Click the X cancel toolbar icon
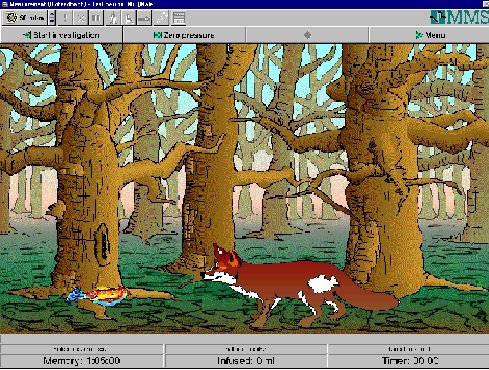The image size is (489, 370). [81, 18]
